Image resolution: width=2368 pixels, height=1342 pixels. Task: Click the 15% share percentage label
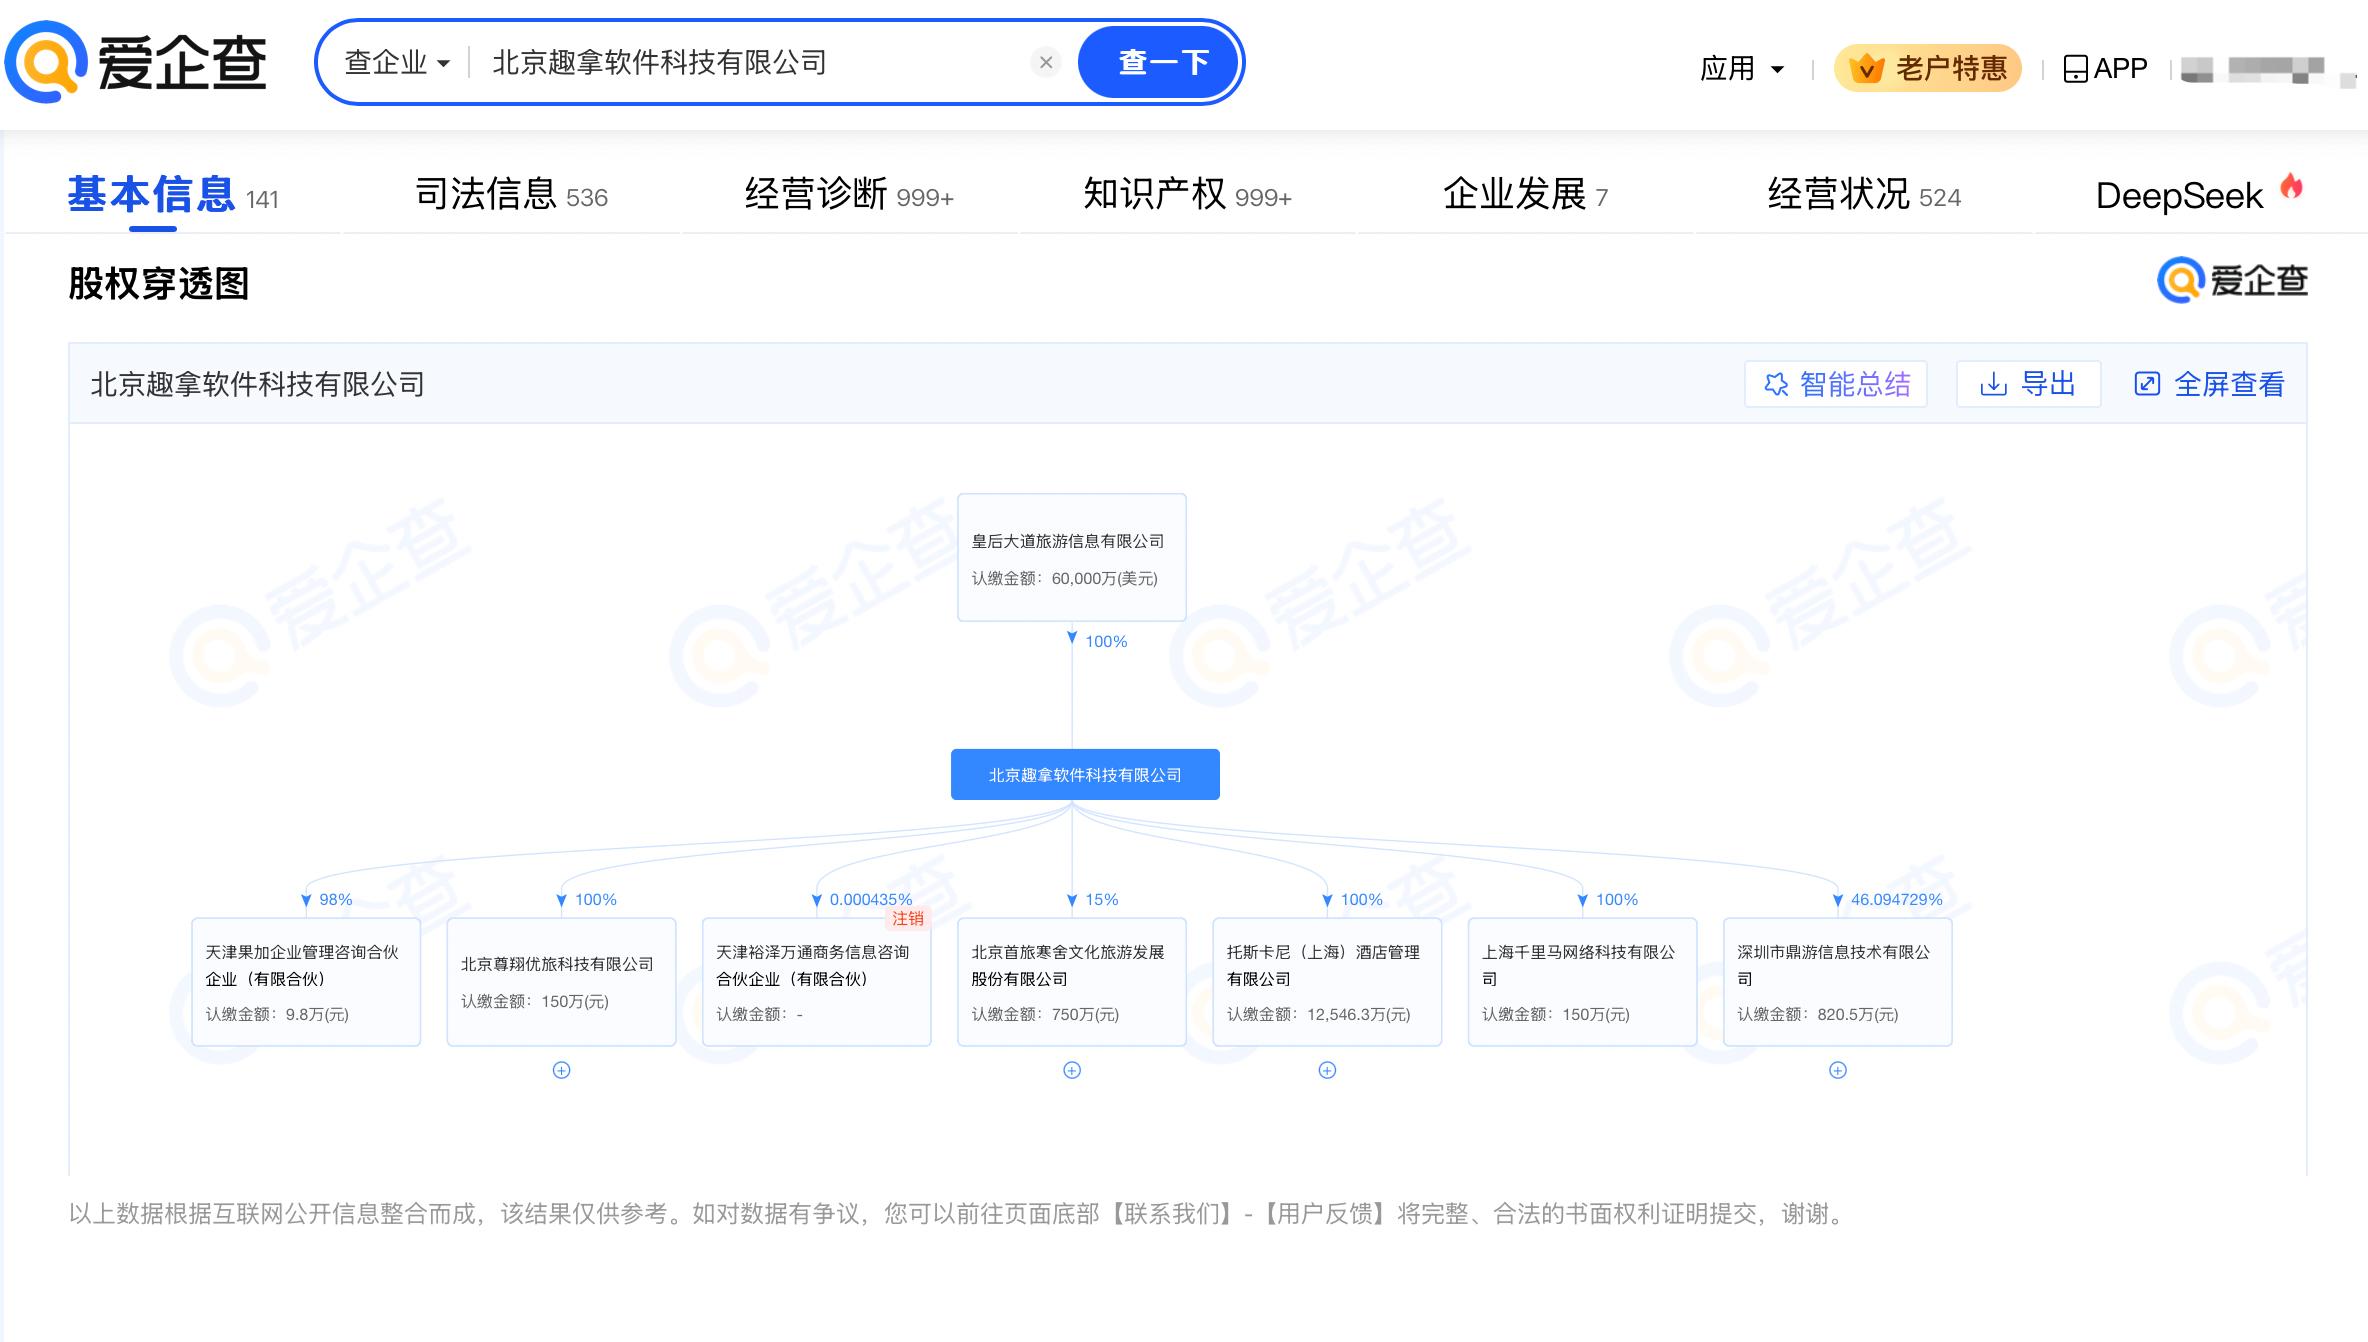pos(1102,900)
